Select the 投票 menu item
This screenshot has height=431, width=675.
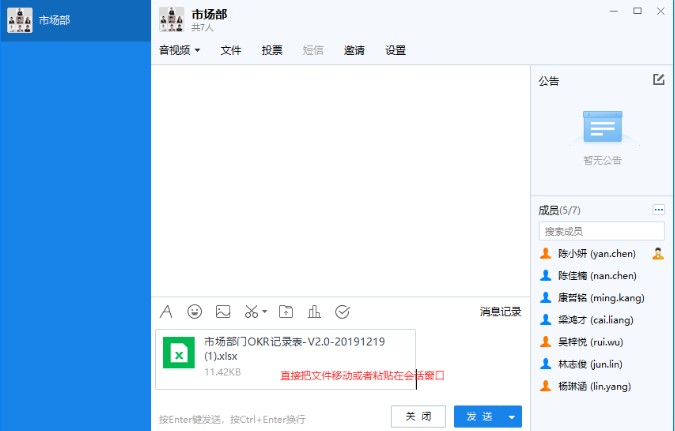click(272, 50)
